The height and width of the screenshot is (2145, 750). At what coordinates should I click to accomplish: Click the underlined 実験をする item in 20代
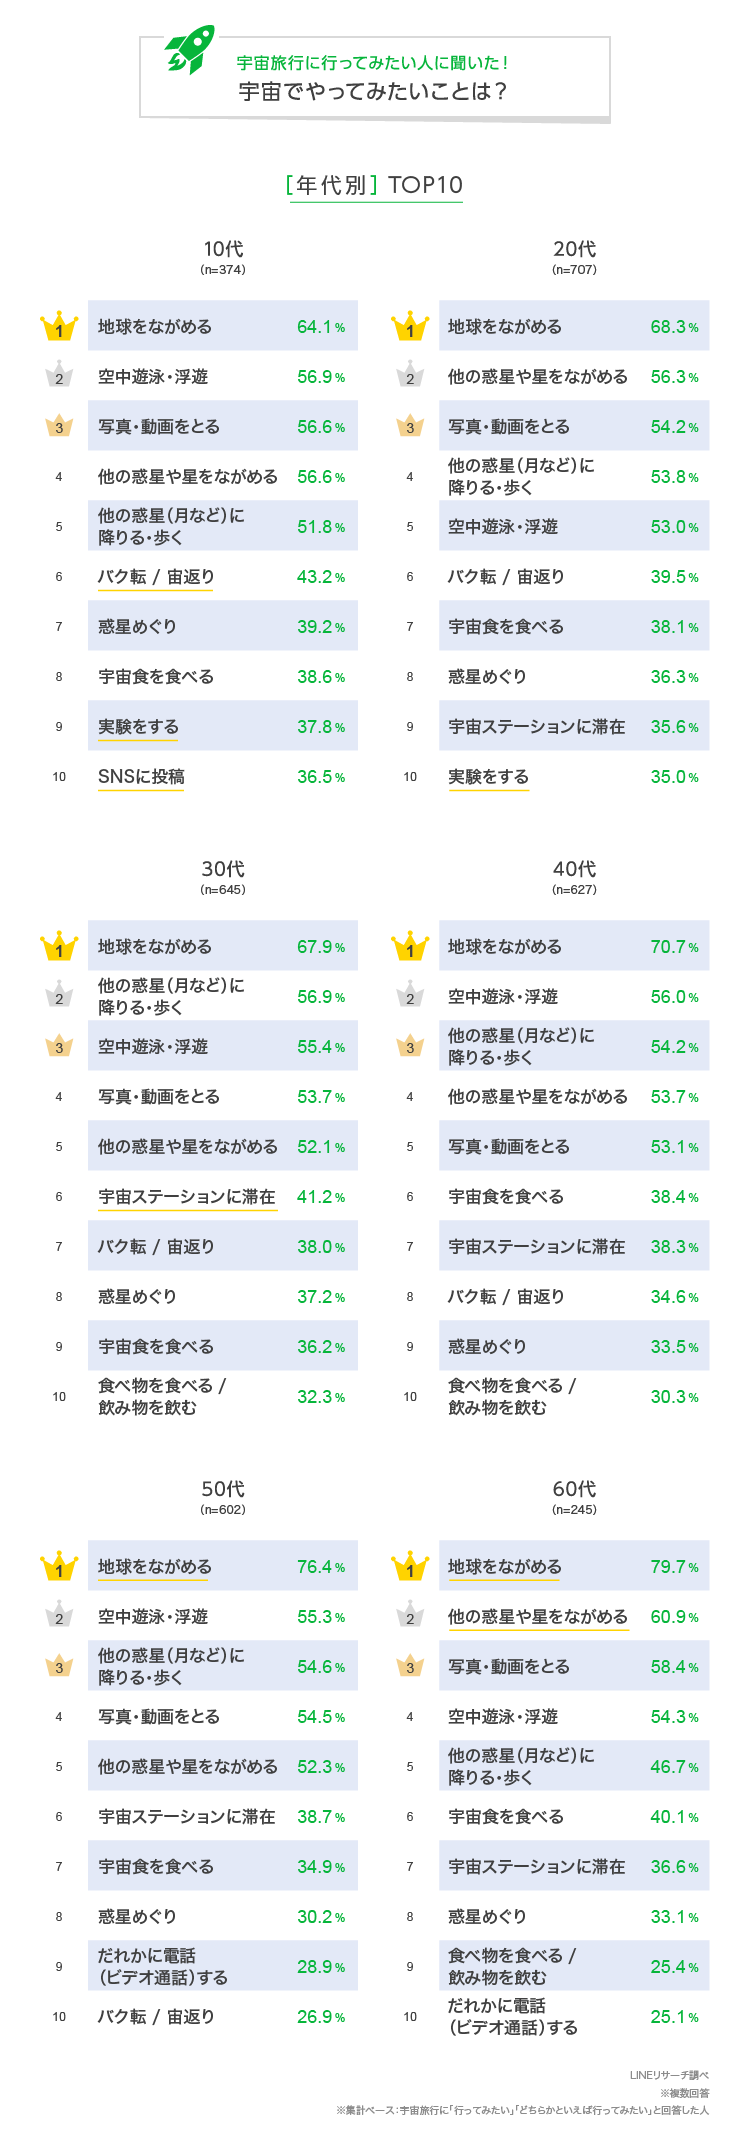pos(488,777)
